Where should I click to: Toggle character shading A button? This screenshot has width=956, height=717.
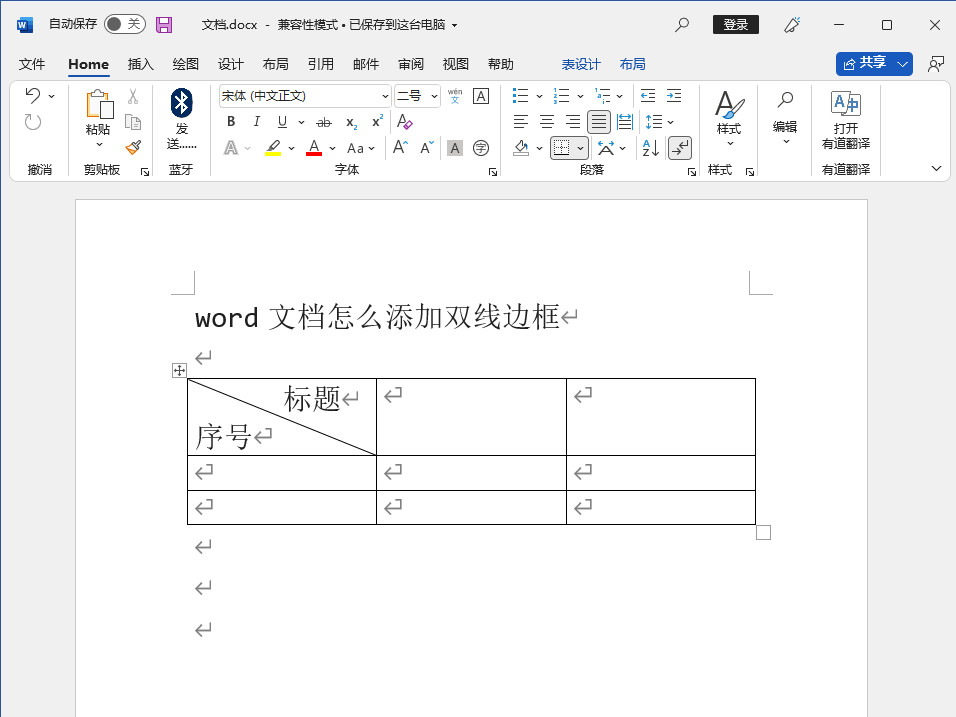[455, 148]
